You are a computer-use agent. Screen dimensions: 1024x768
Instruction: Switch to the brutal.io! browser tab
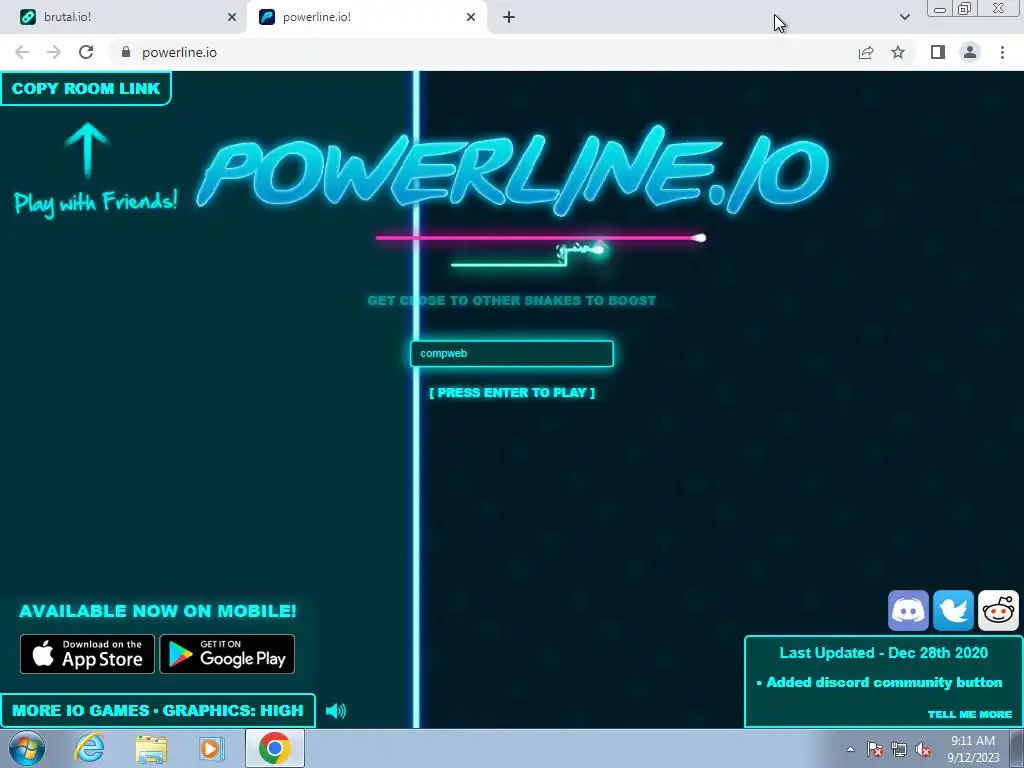pos(124,17)
